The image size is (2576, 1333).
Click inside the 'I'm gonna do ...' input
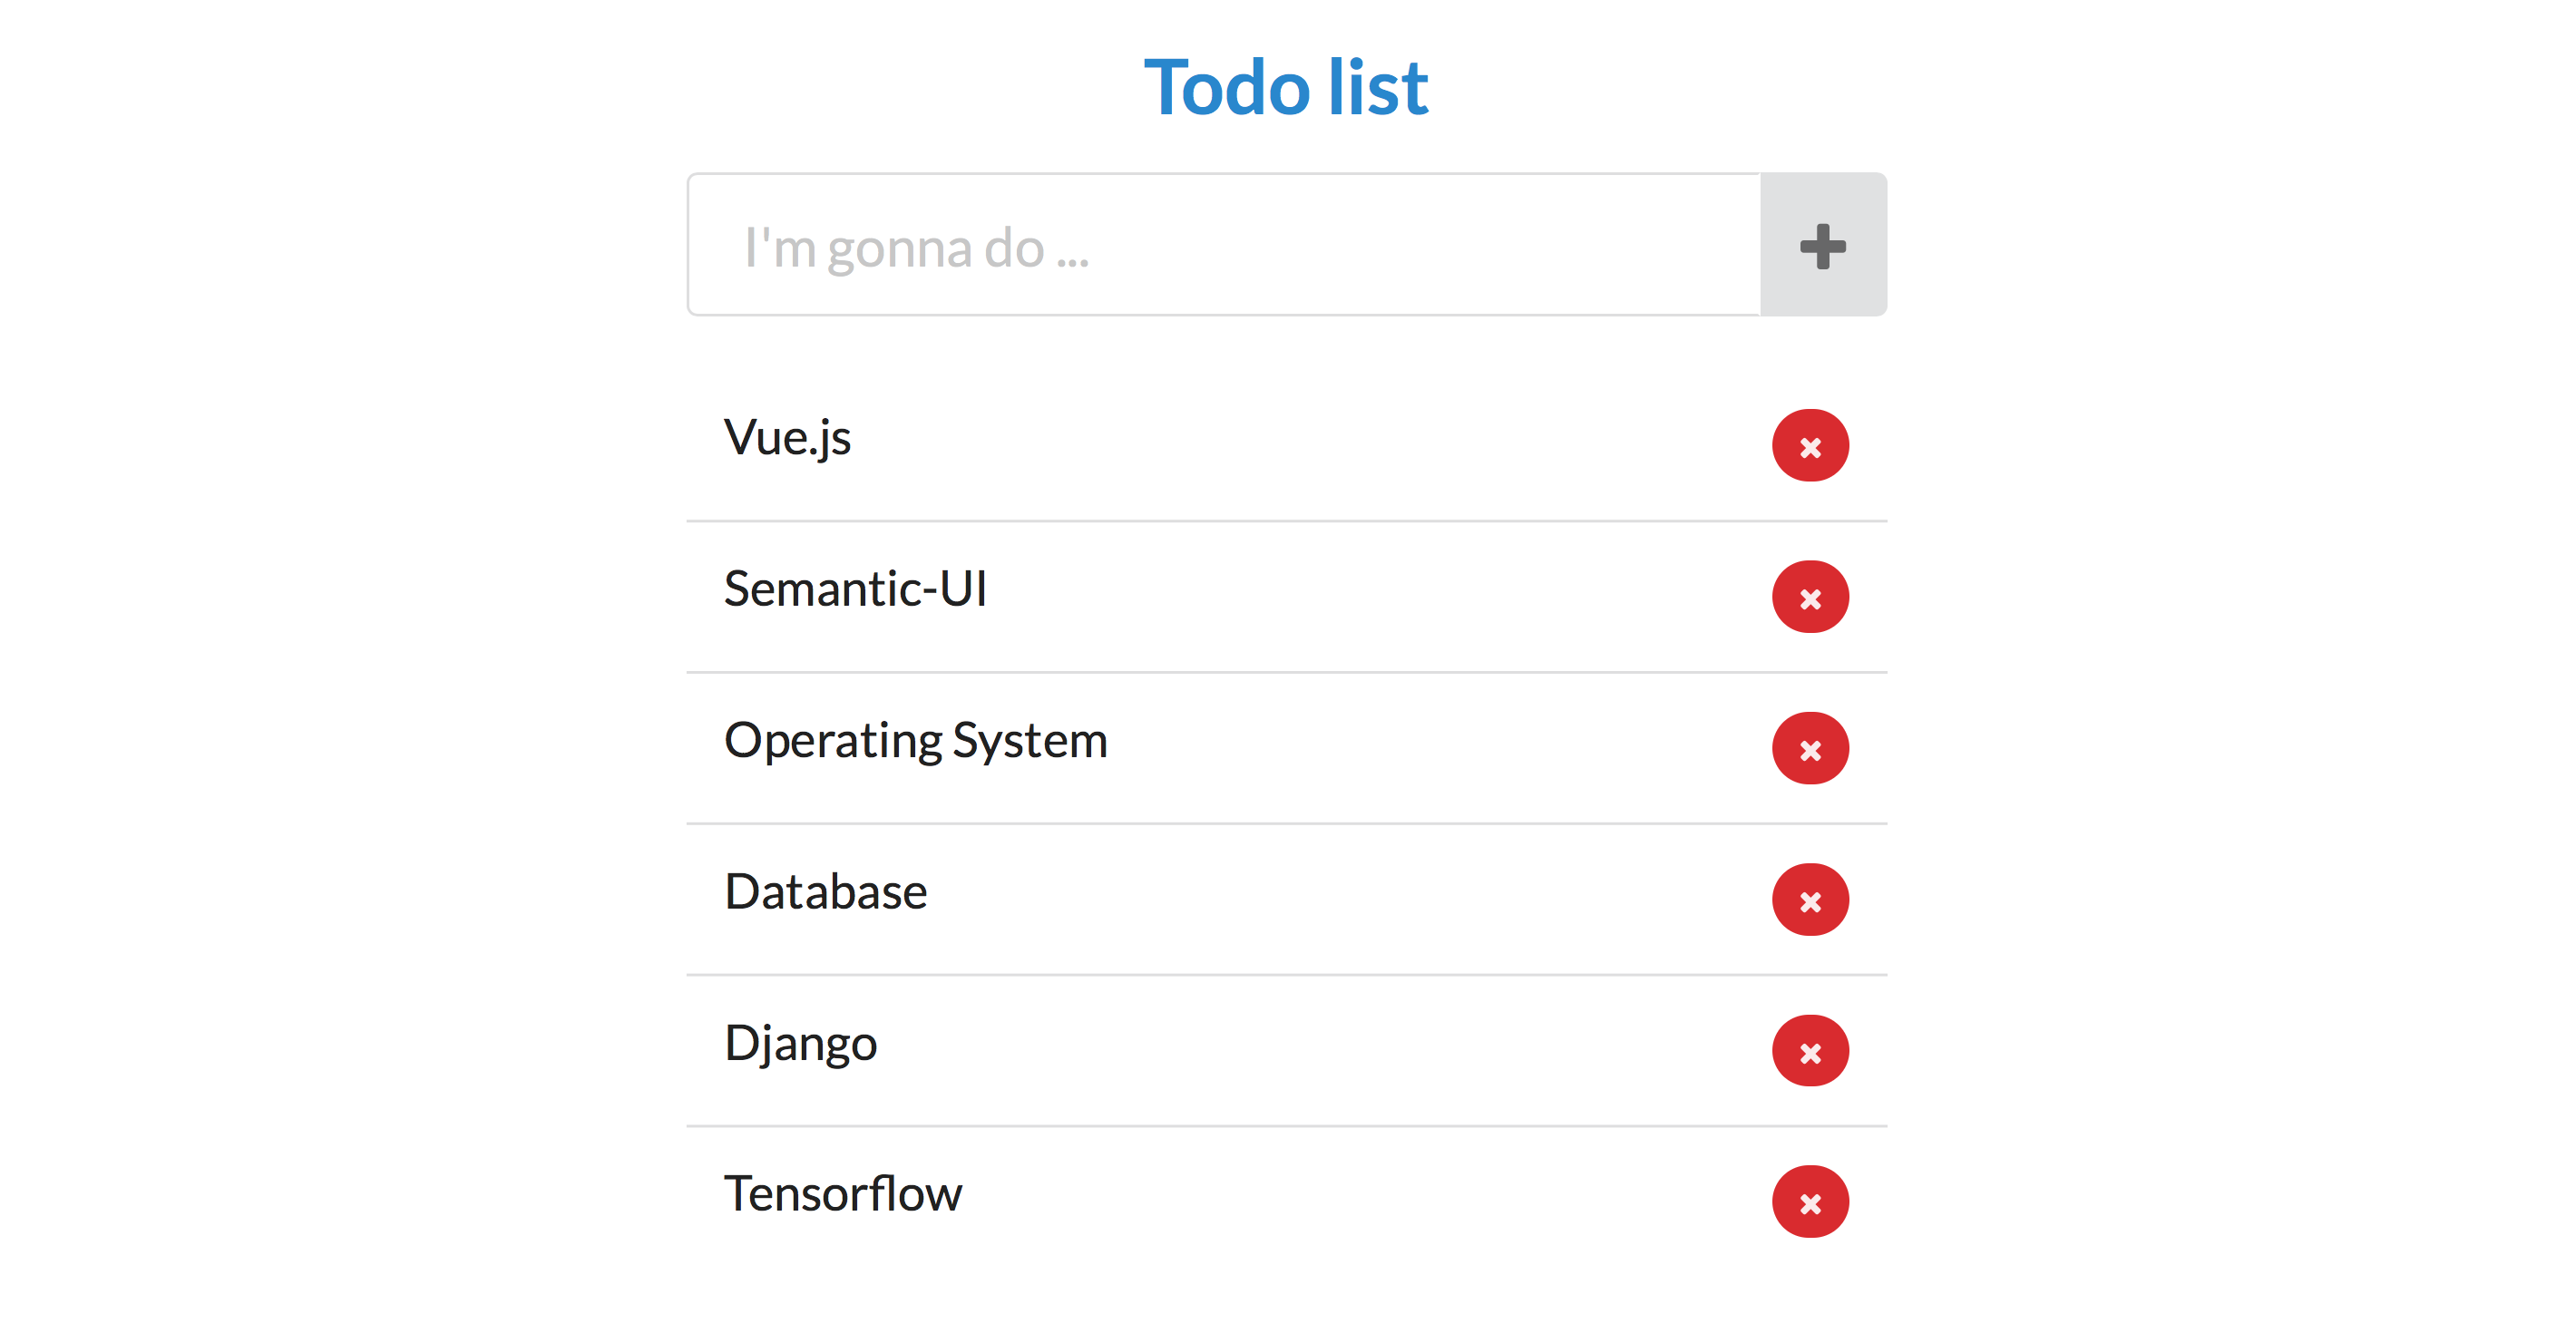tap(1200, 245)
